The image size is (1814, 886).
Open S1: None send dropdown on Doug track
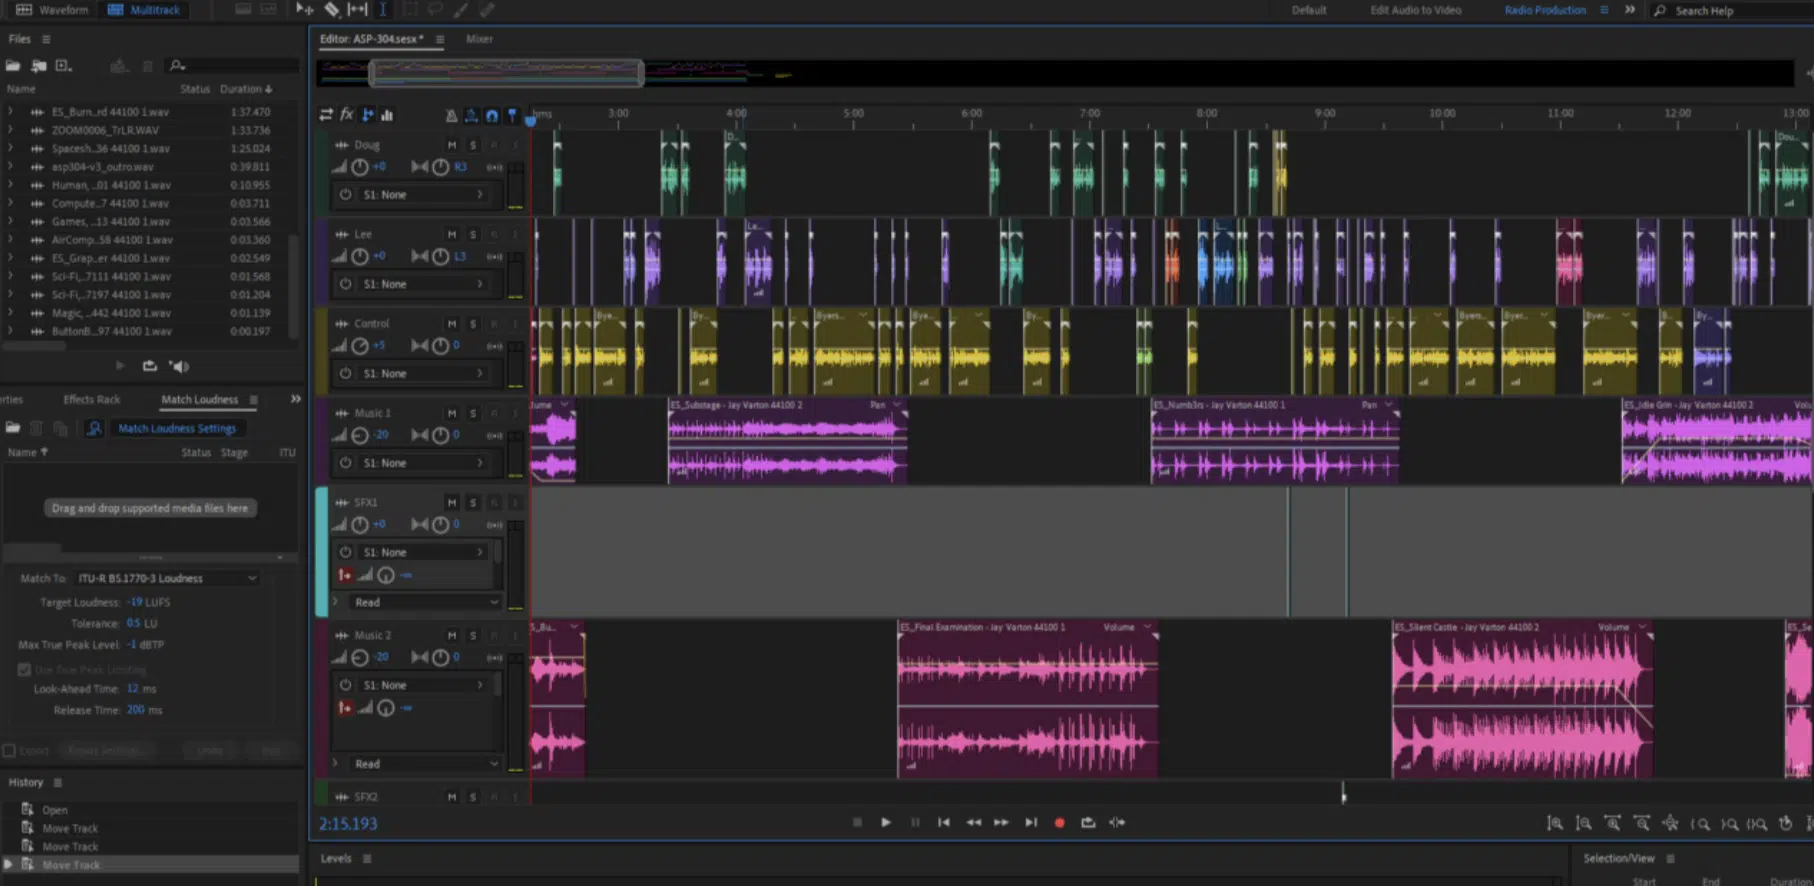(424, 195)
